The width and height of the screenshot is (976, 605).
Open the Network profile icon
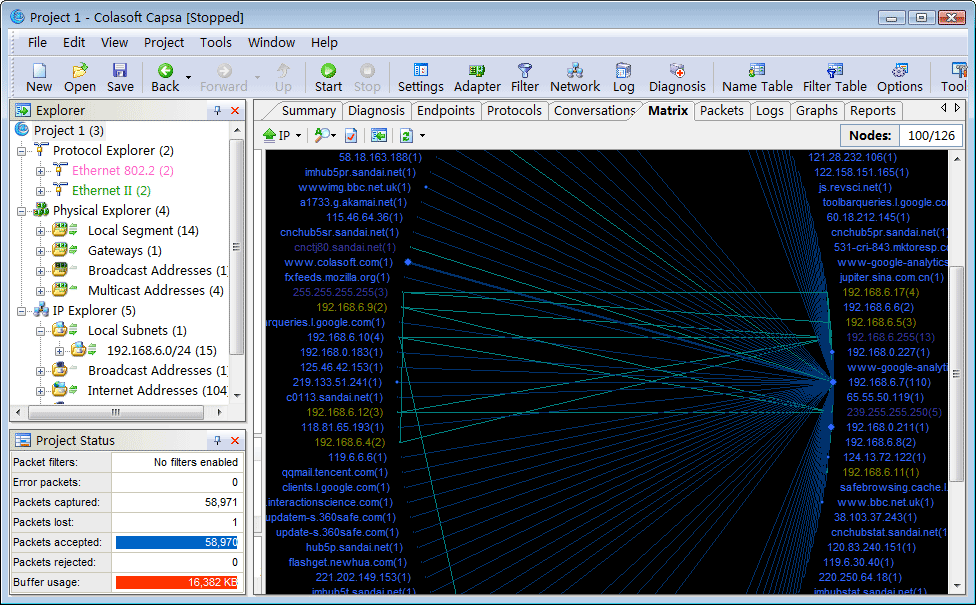point(575,75)
